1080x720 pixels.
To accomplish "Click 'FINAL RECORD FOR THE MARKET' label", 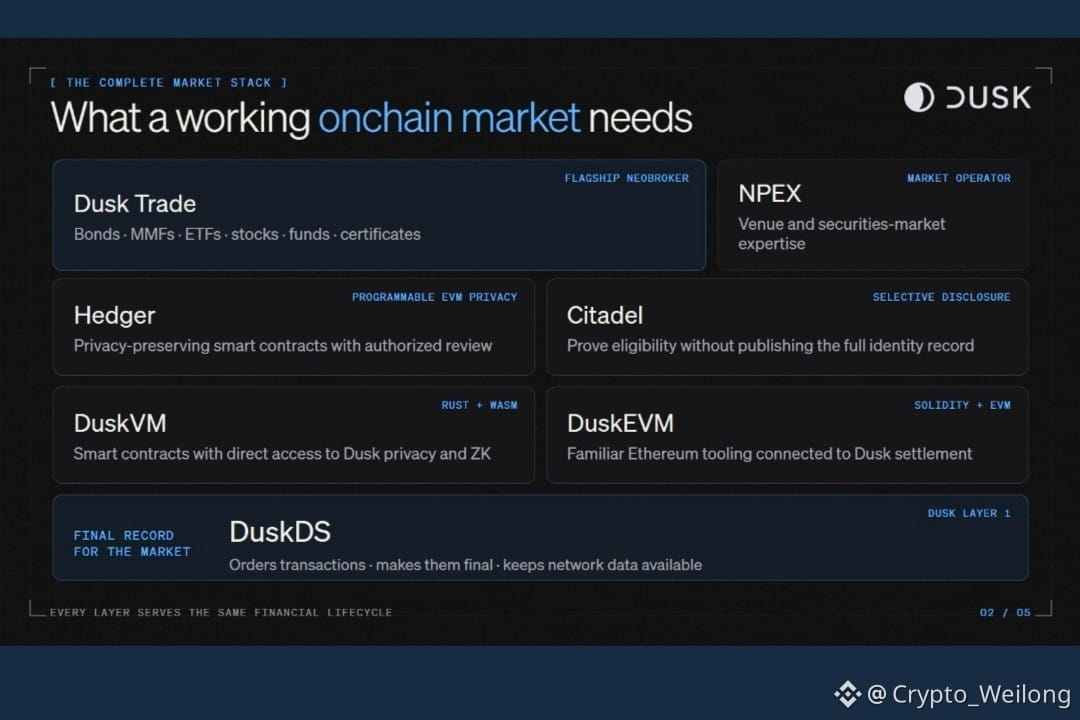I will 132,544.
